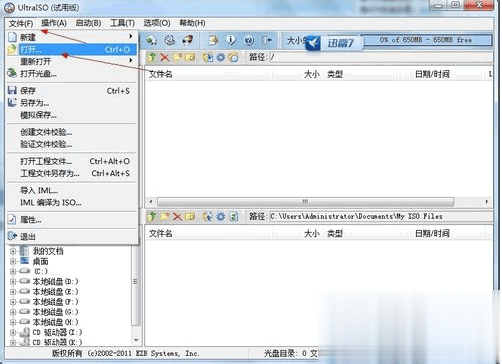Choose 保存 in the File menu
The width and height of the screenshot is (502, 364).
pos(72,91)
